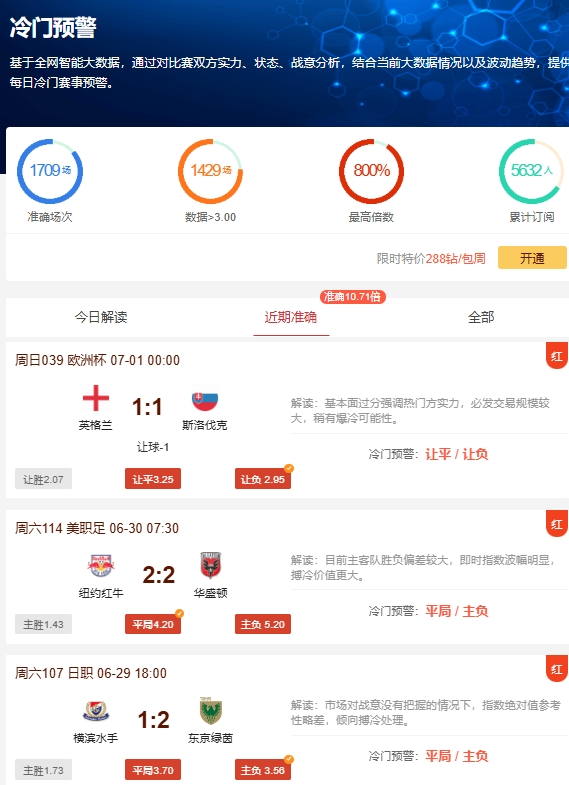Click the 800% highest multiple ring

(371, 171)
